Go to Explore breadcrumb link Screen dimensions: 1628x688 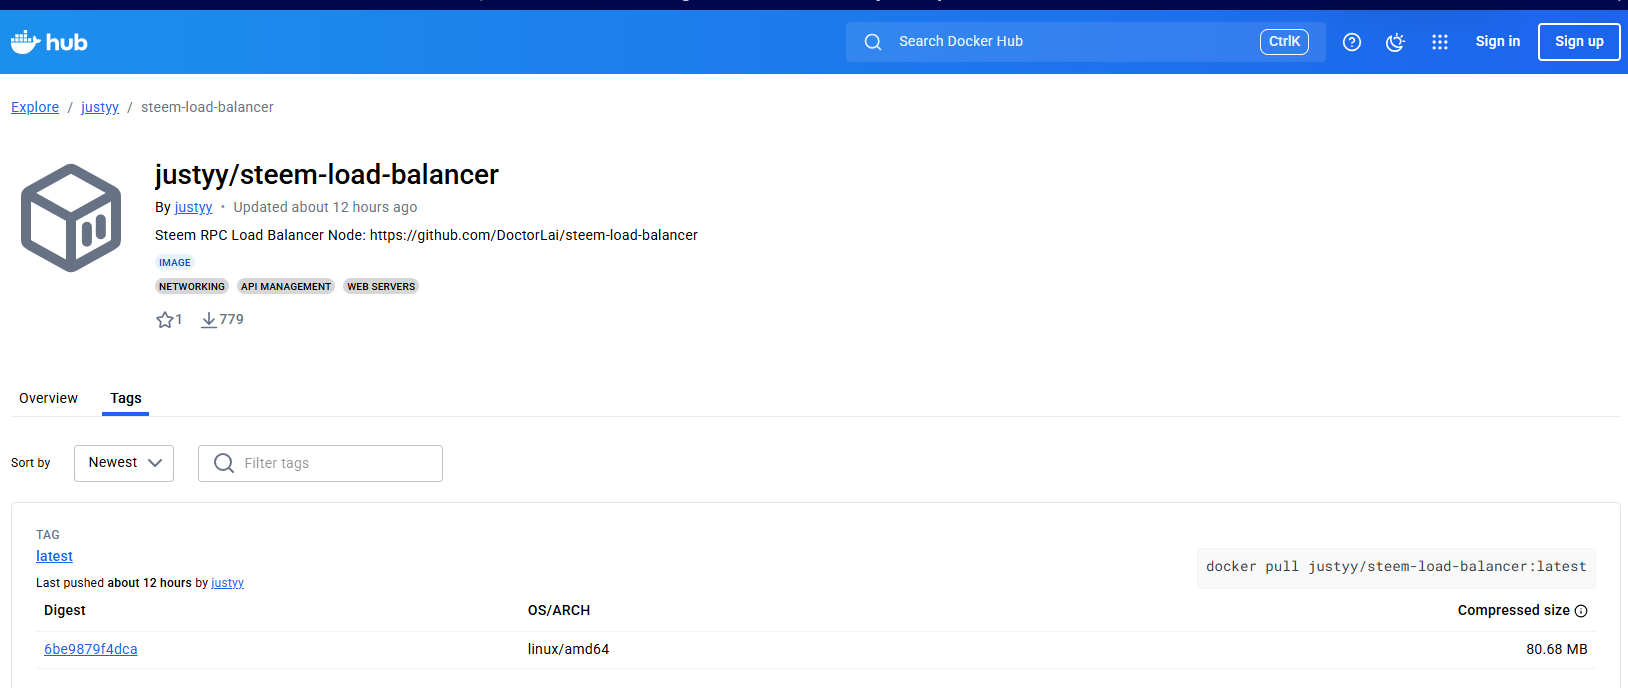35,107
